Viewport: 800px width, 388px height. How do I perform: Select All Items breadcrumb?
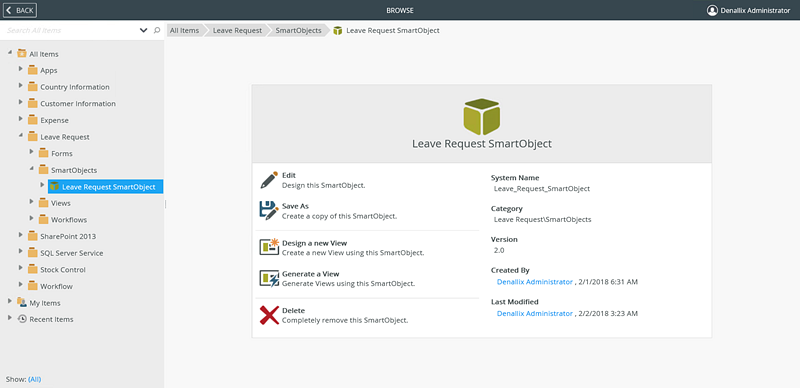[184, 31]
